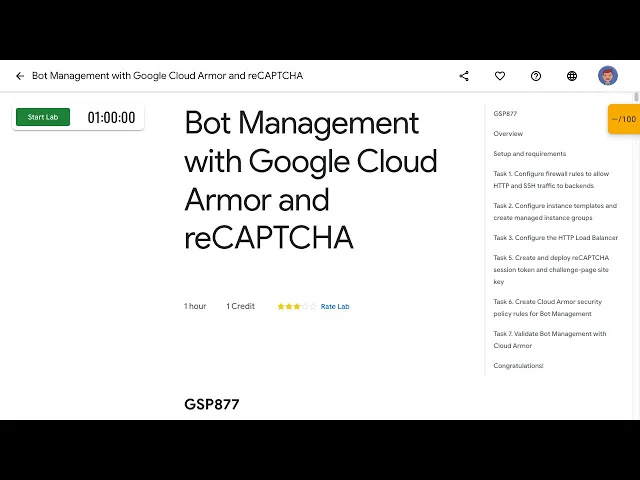This screenshot has height=480, width=640.
Task: Click the share icon in header
Action: pos(464,76)
